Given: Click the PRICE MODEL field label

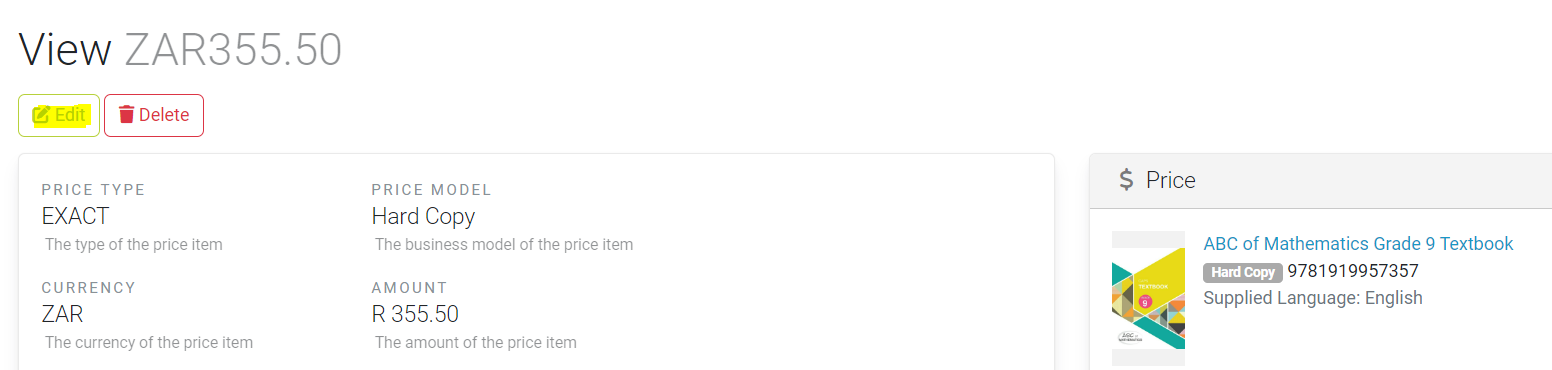Looking at the screenshot, I should pyautogui.click(x=431, y=190).
